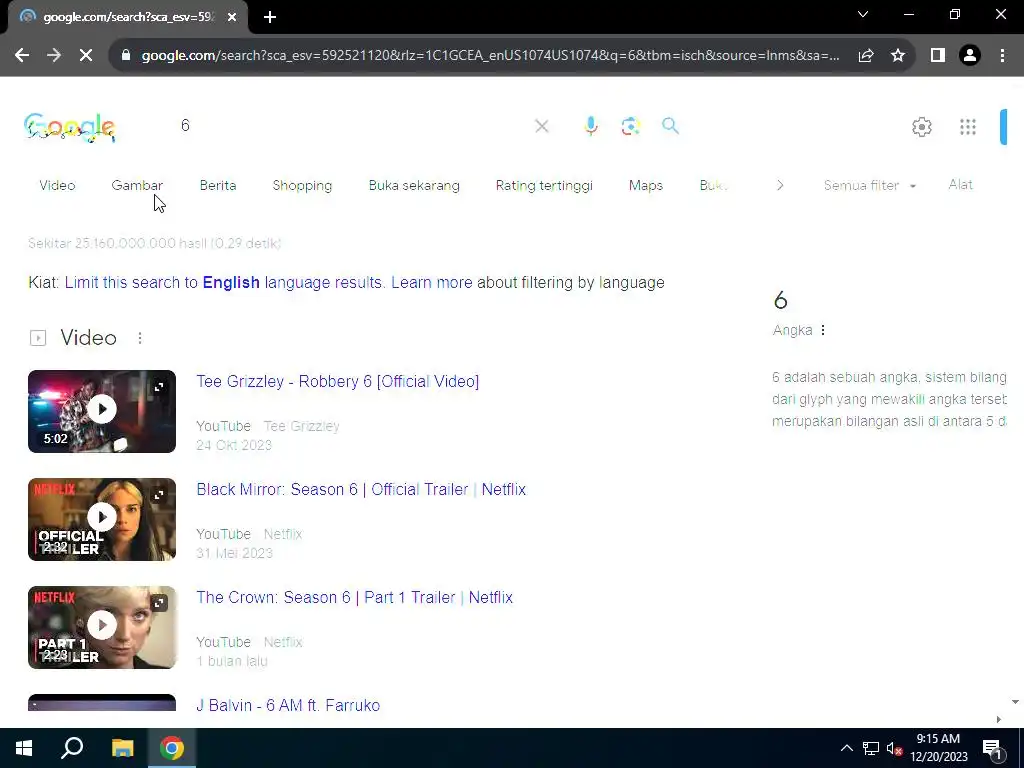Limit search to English results link
The image size is (1024, 768).
pos(225,283)
